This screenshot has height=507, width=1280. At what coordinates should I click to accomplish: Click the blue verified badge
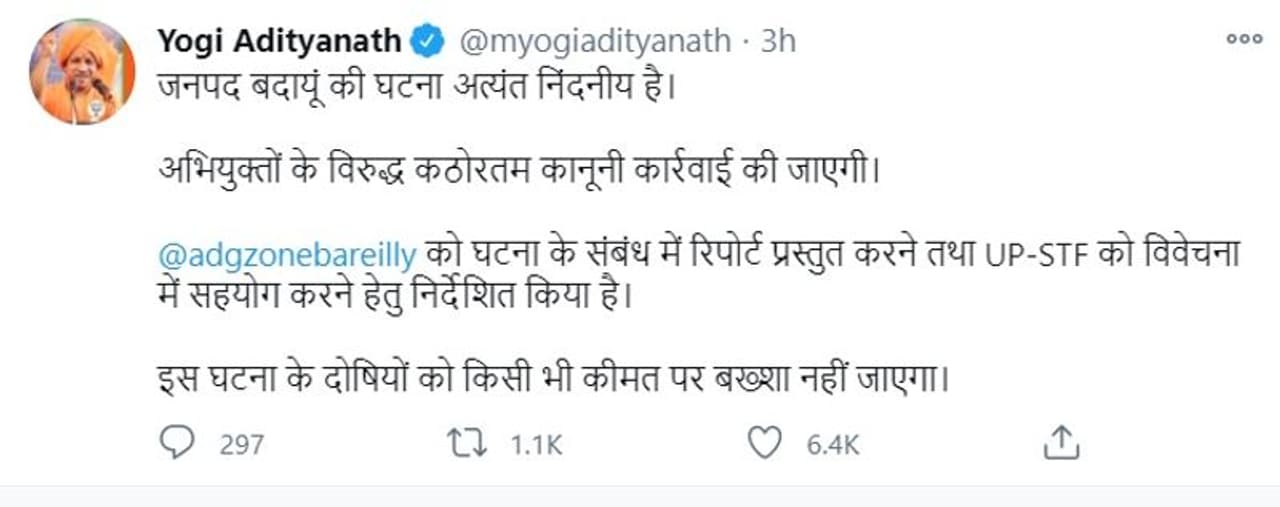tap(429, 41)
